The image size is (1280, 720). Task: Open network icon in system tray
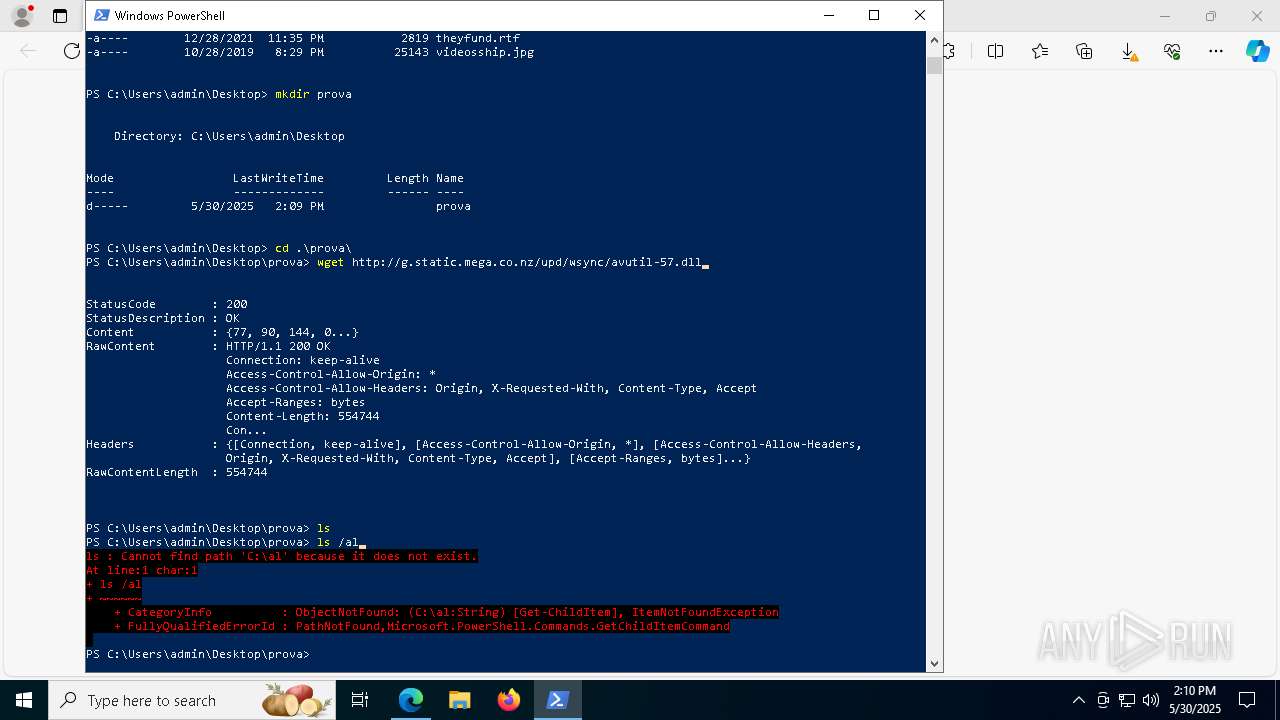click(1127, 700)
